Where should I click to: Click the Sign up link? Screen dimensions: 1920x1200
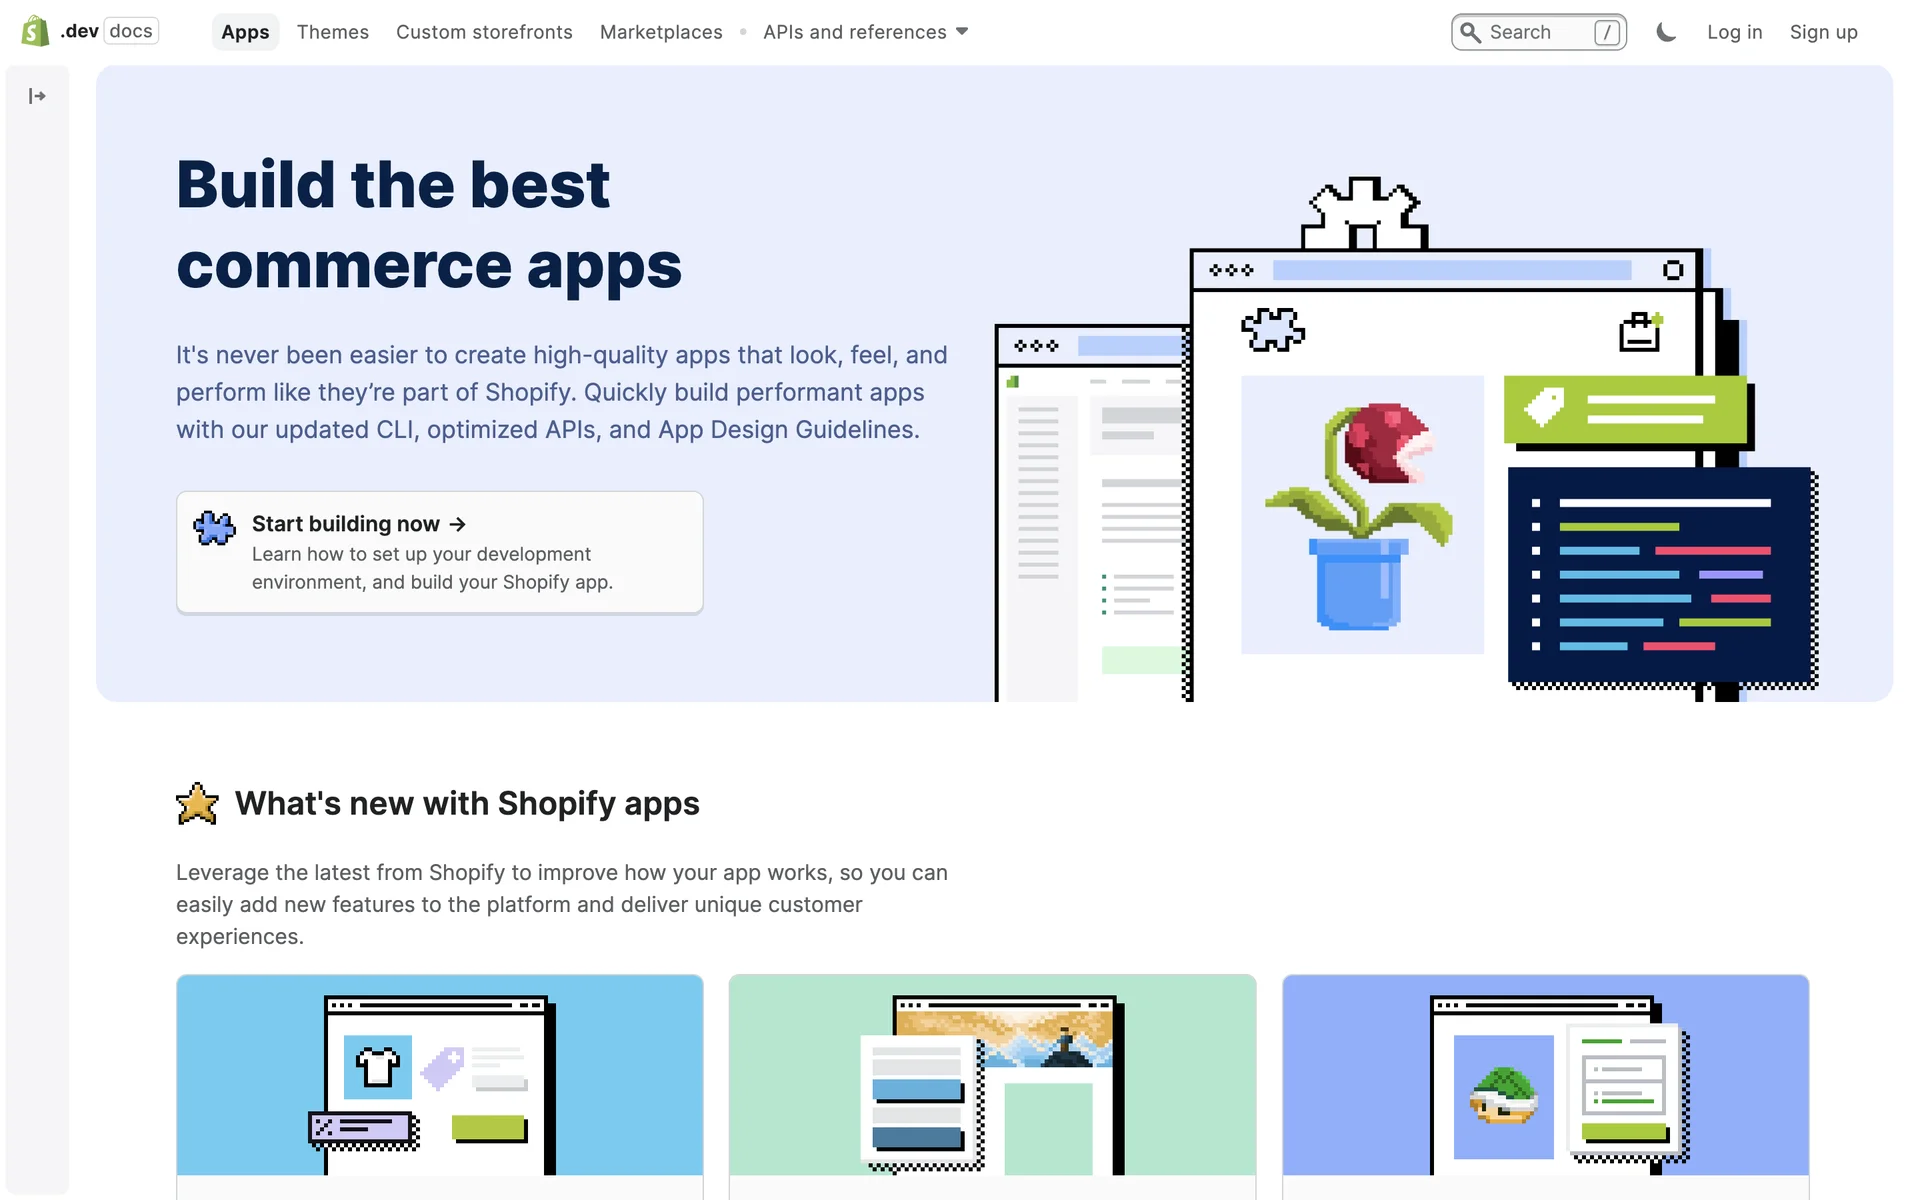point(1823,32)
